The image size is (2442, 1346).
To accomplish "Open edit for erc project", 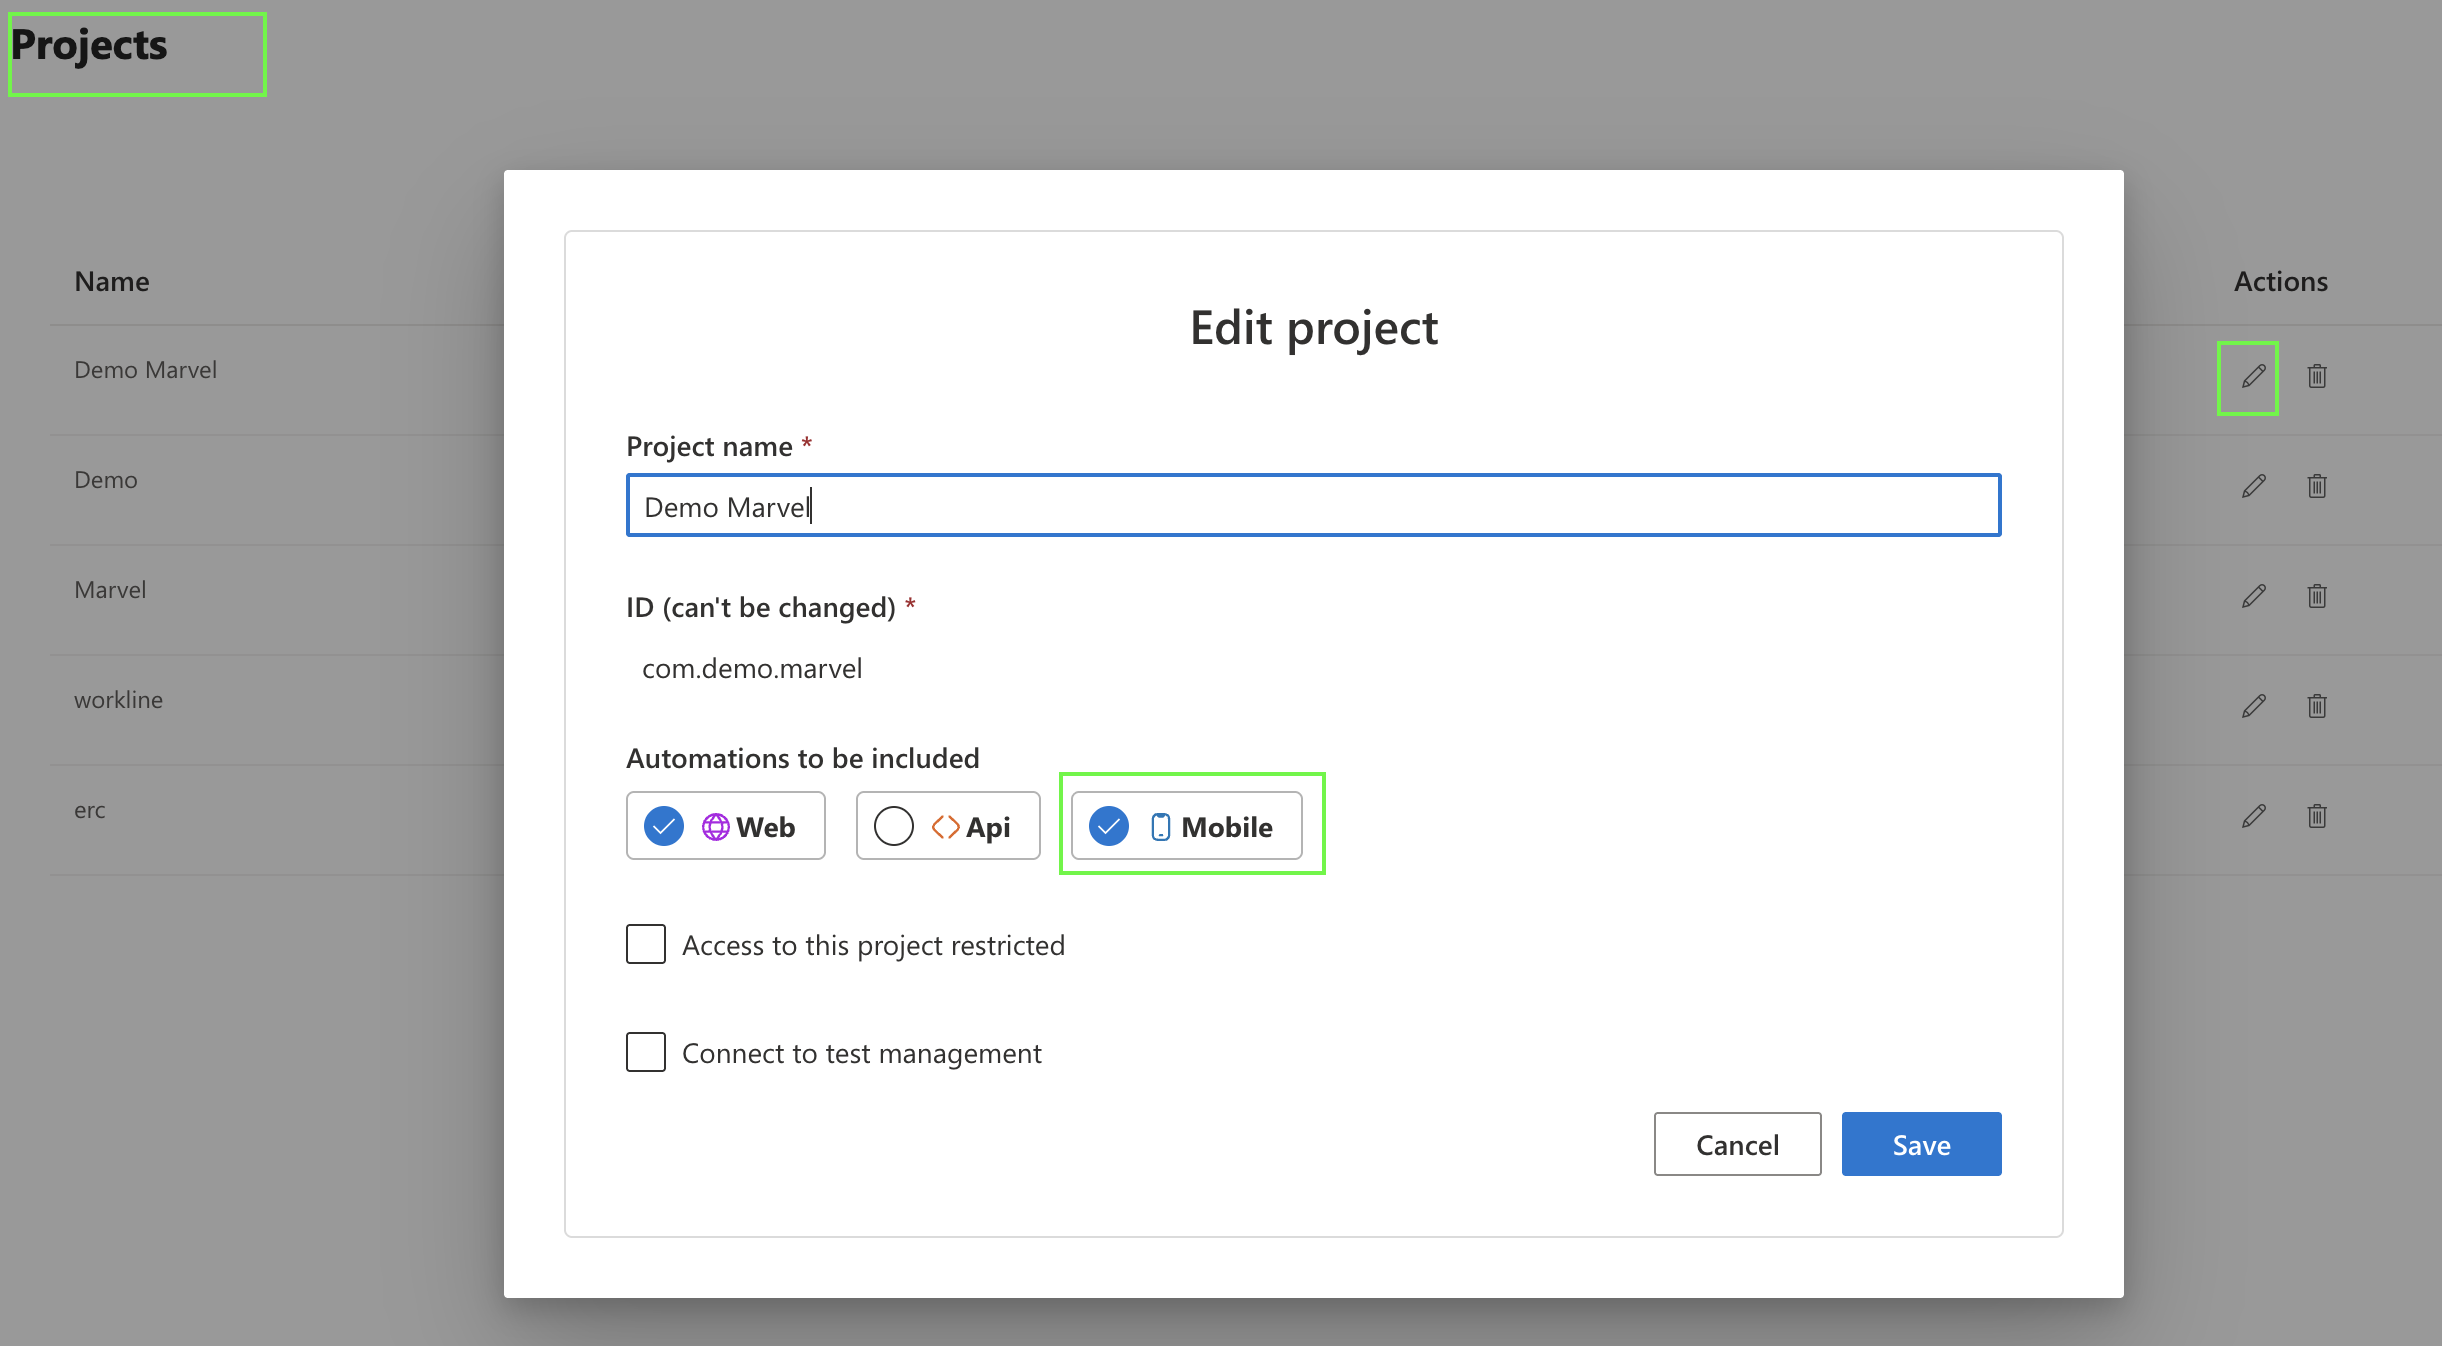I will [2253, 817].
